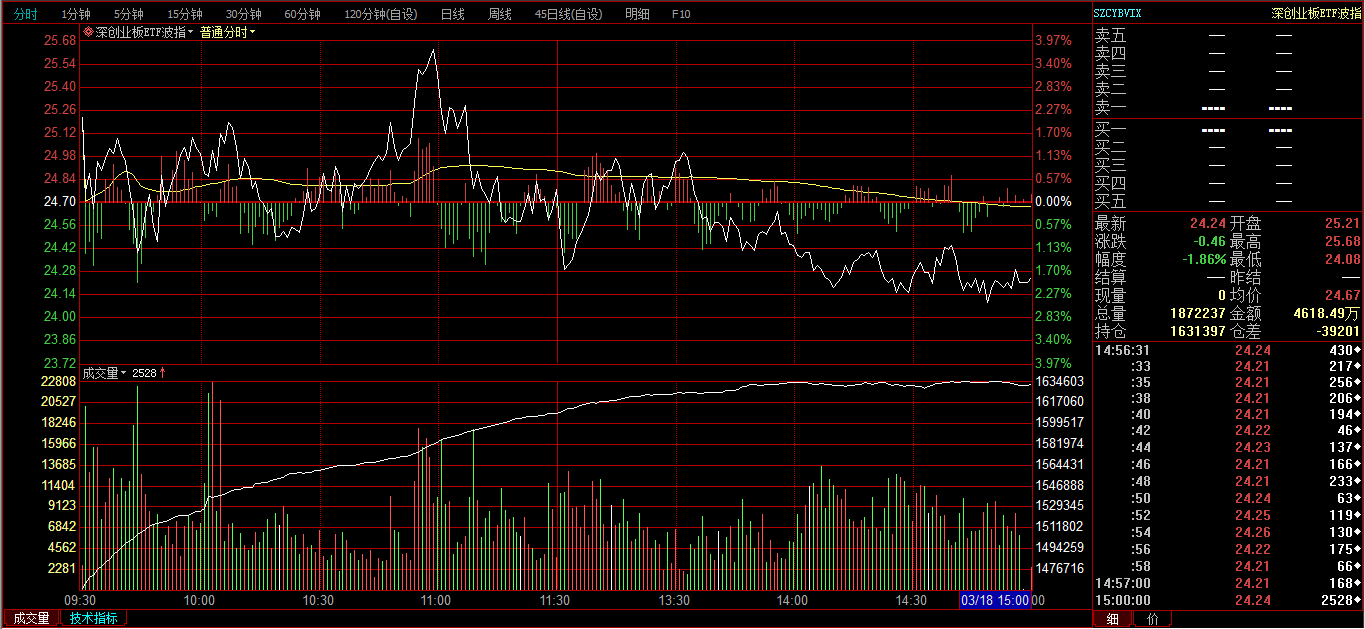Click the 买五 bid level row

1227,201
